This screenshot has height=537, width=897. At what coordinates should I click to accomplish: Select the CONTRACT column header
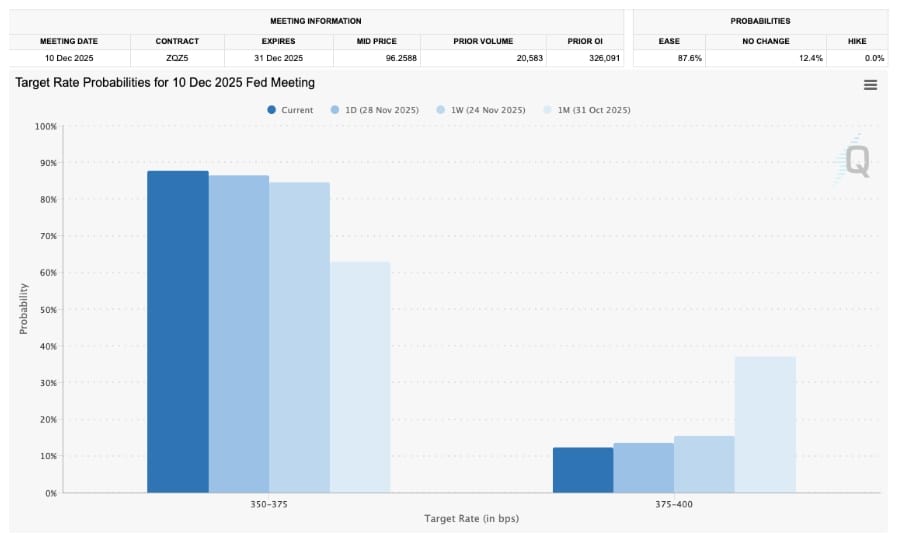coord(177,41)
